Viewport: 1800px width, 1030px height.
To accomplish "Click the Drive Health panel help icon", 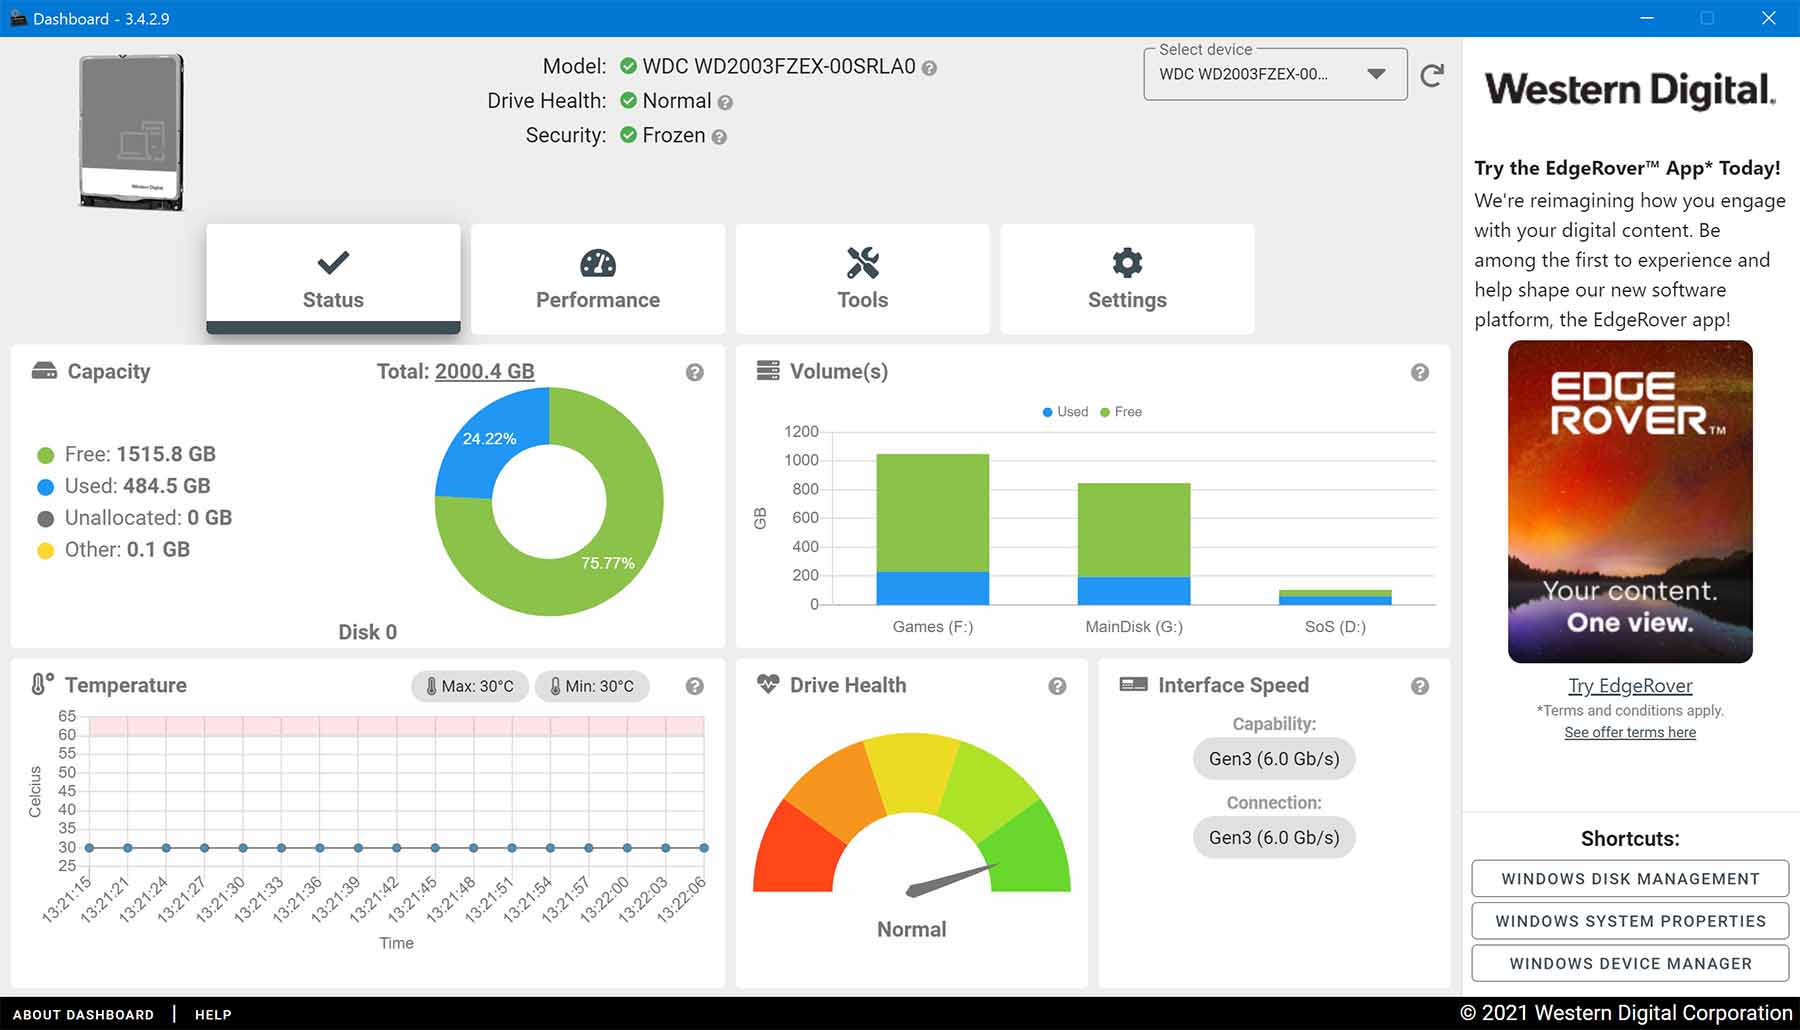I will coord(1057,686).
